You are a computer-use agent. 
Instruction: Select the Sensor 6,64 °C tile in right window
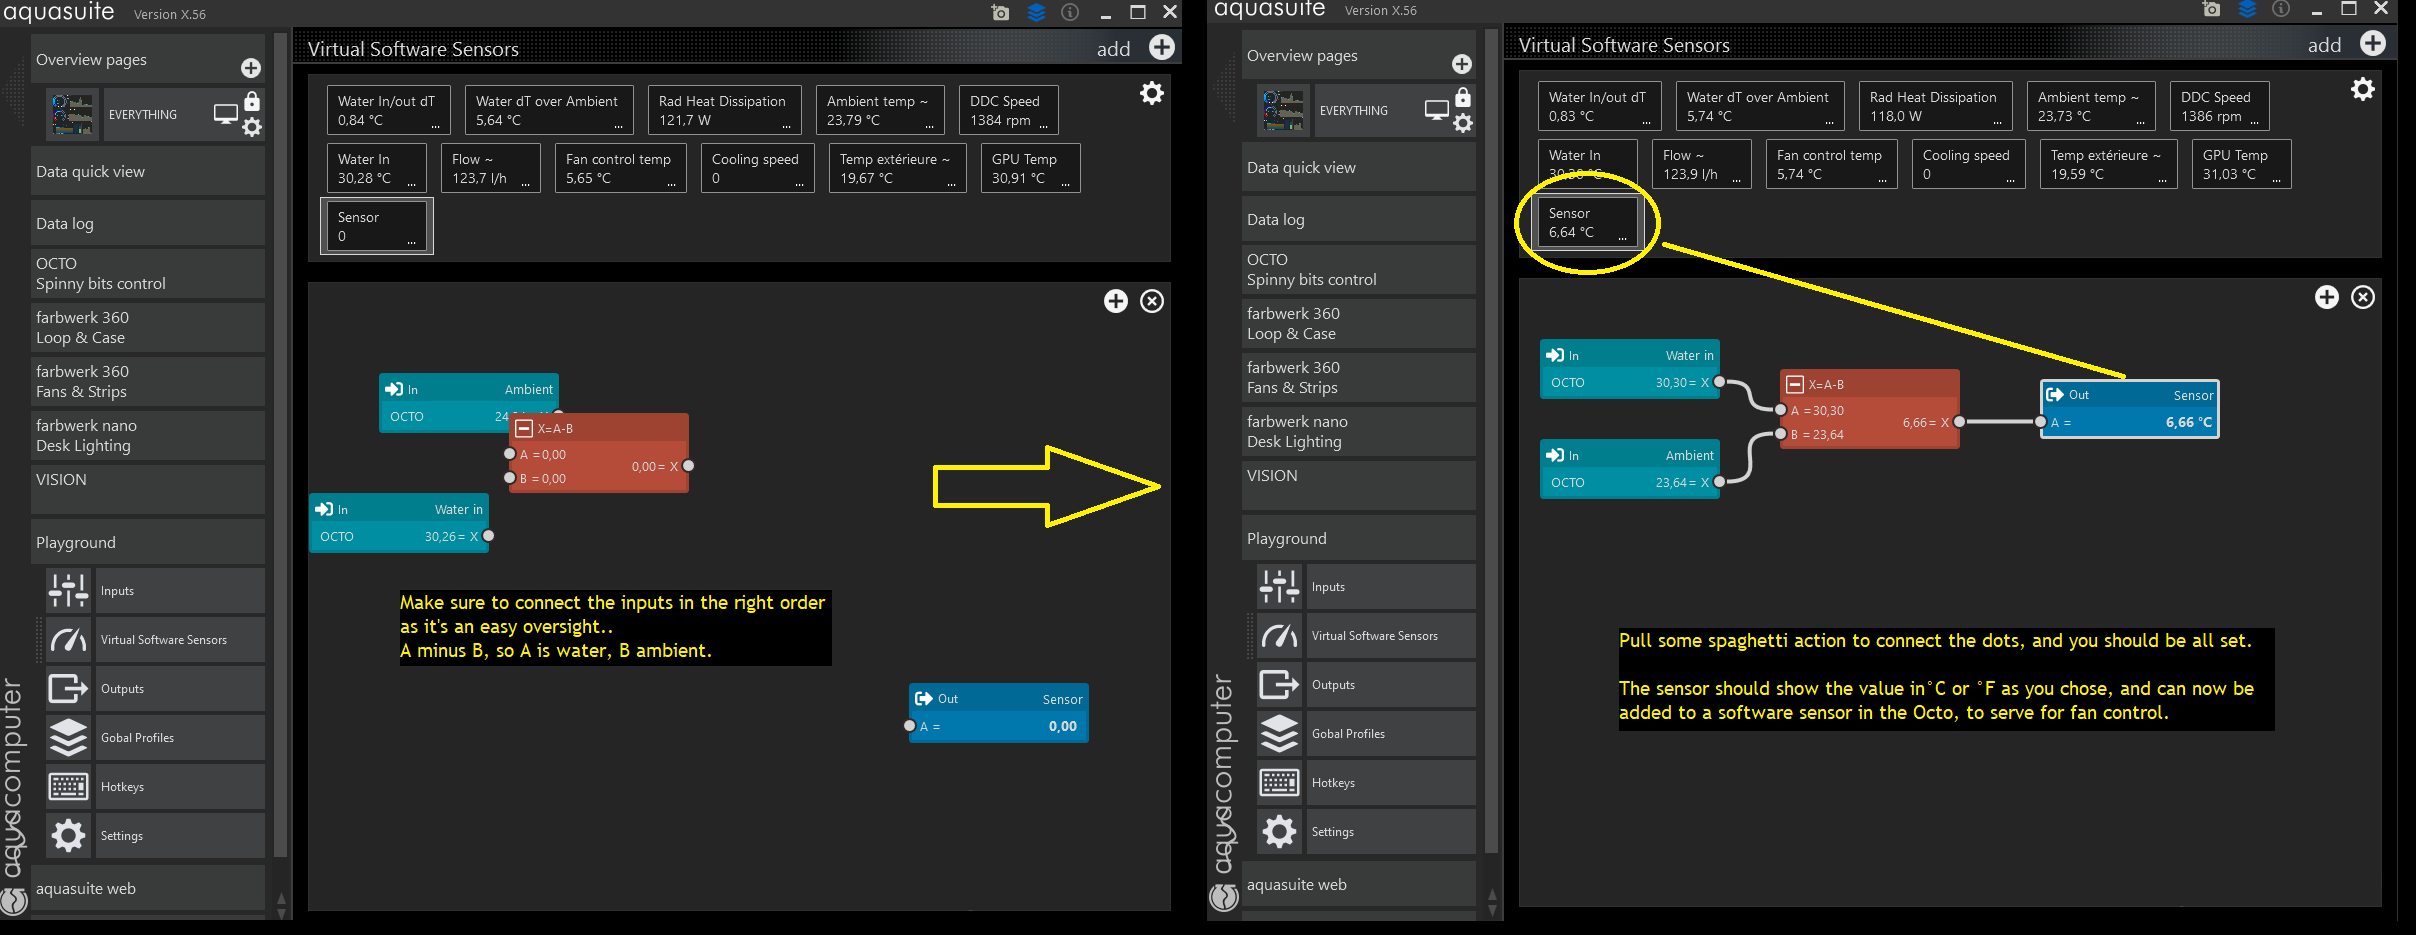click(x=1588, y=222)
